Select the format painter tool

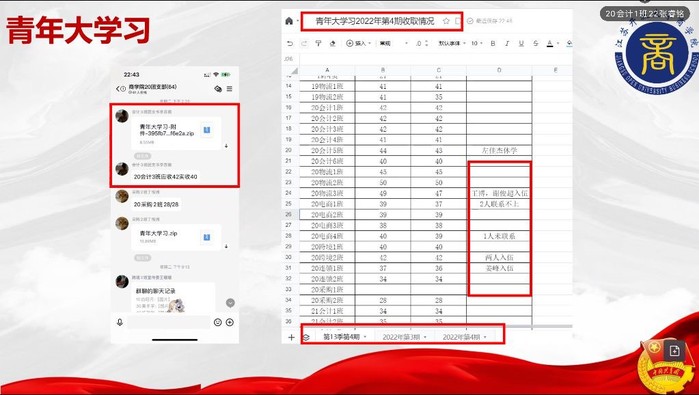[318, 43]
